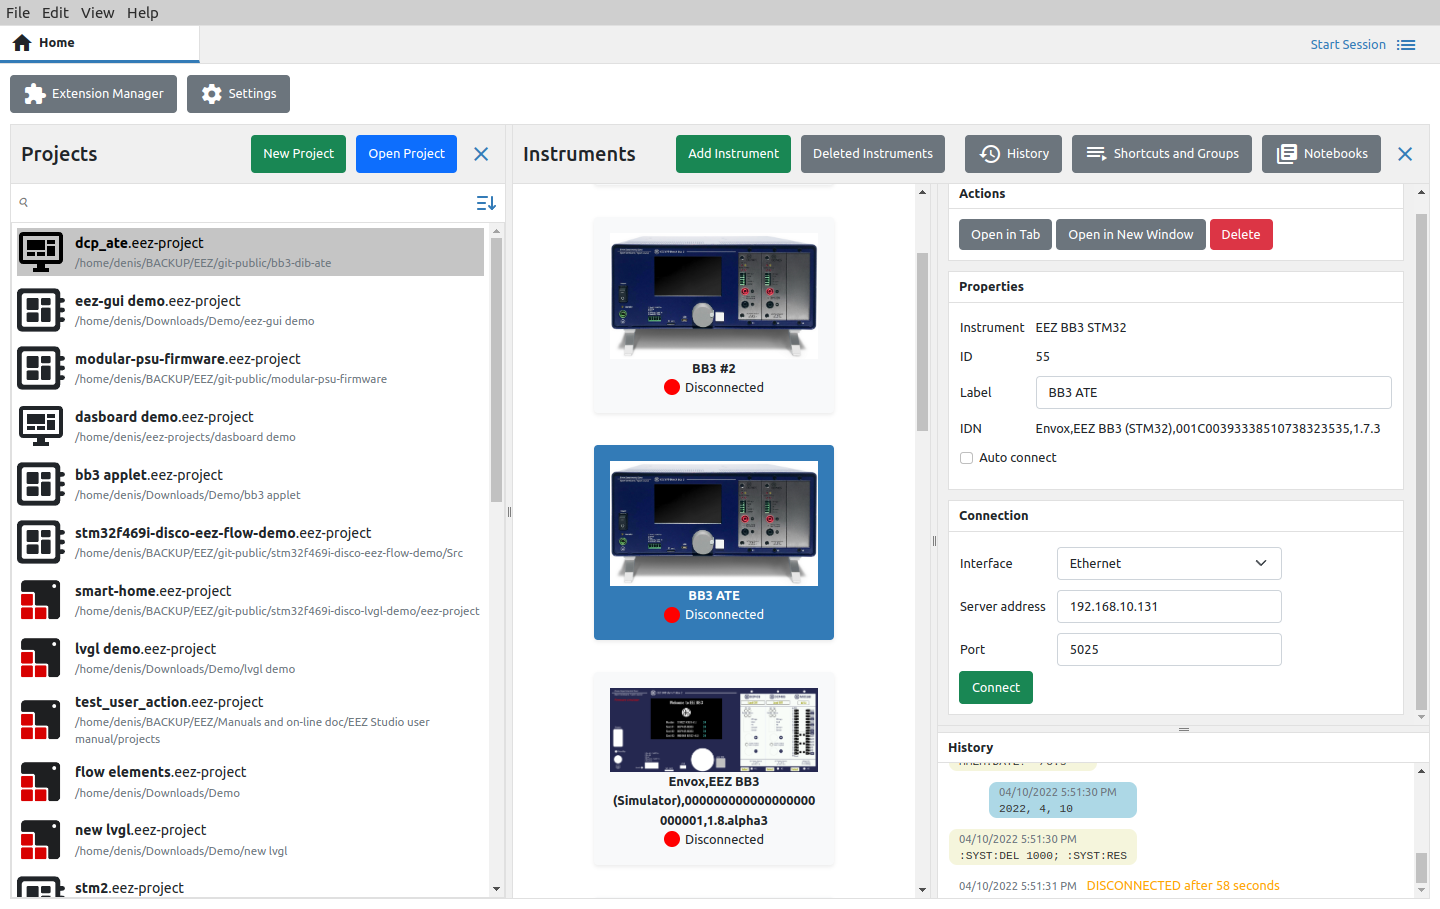The width and height of the screenshot is (1440, 909).
Task: Click the History panel scrollbar
Action: [1421, 868]
